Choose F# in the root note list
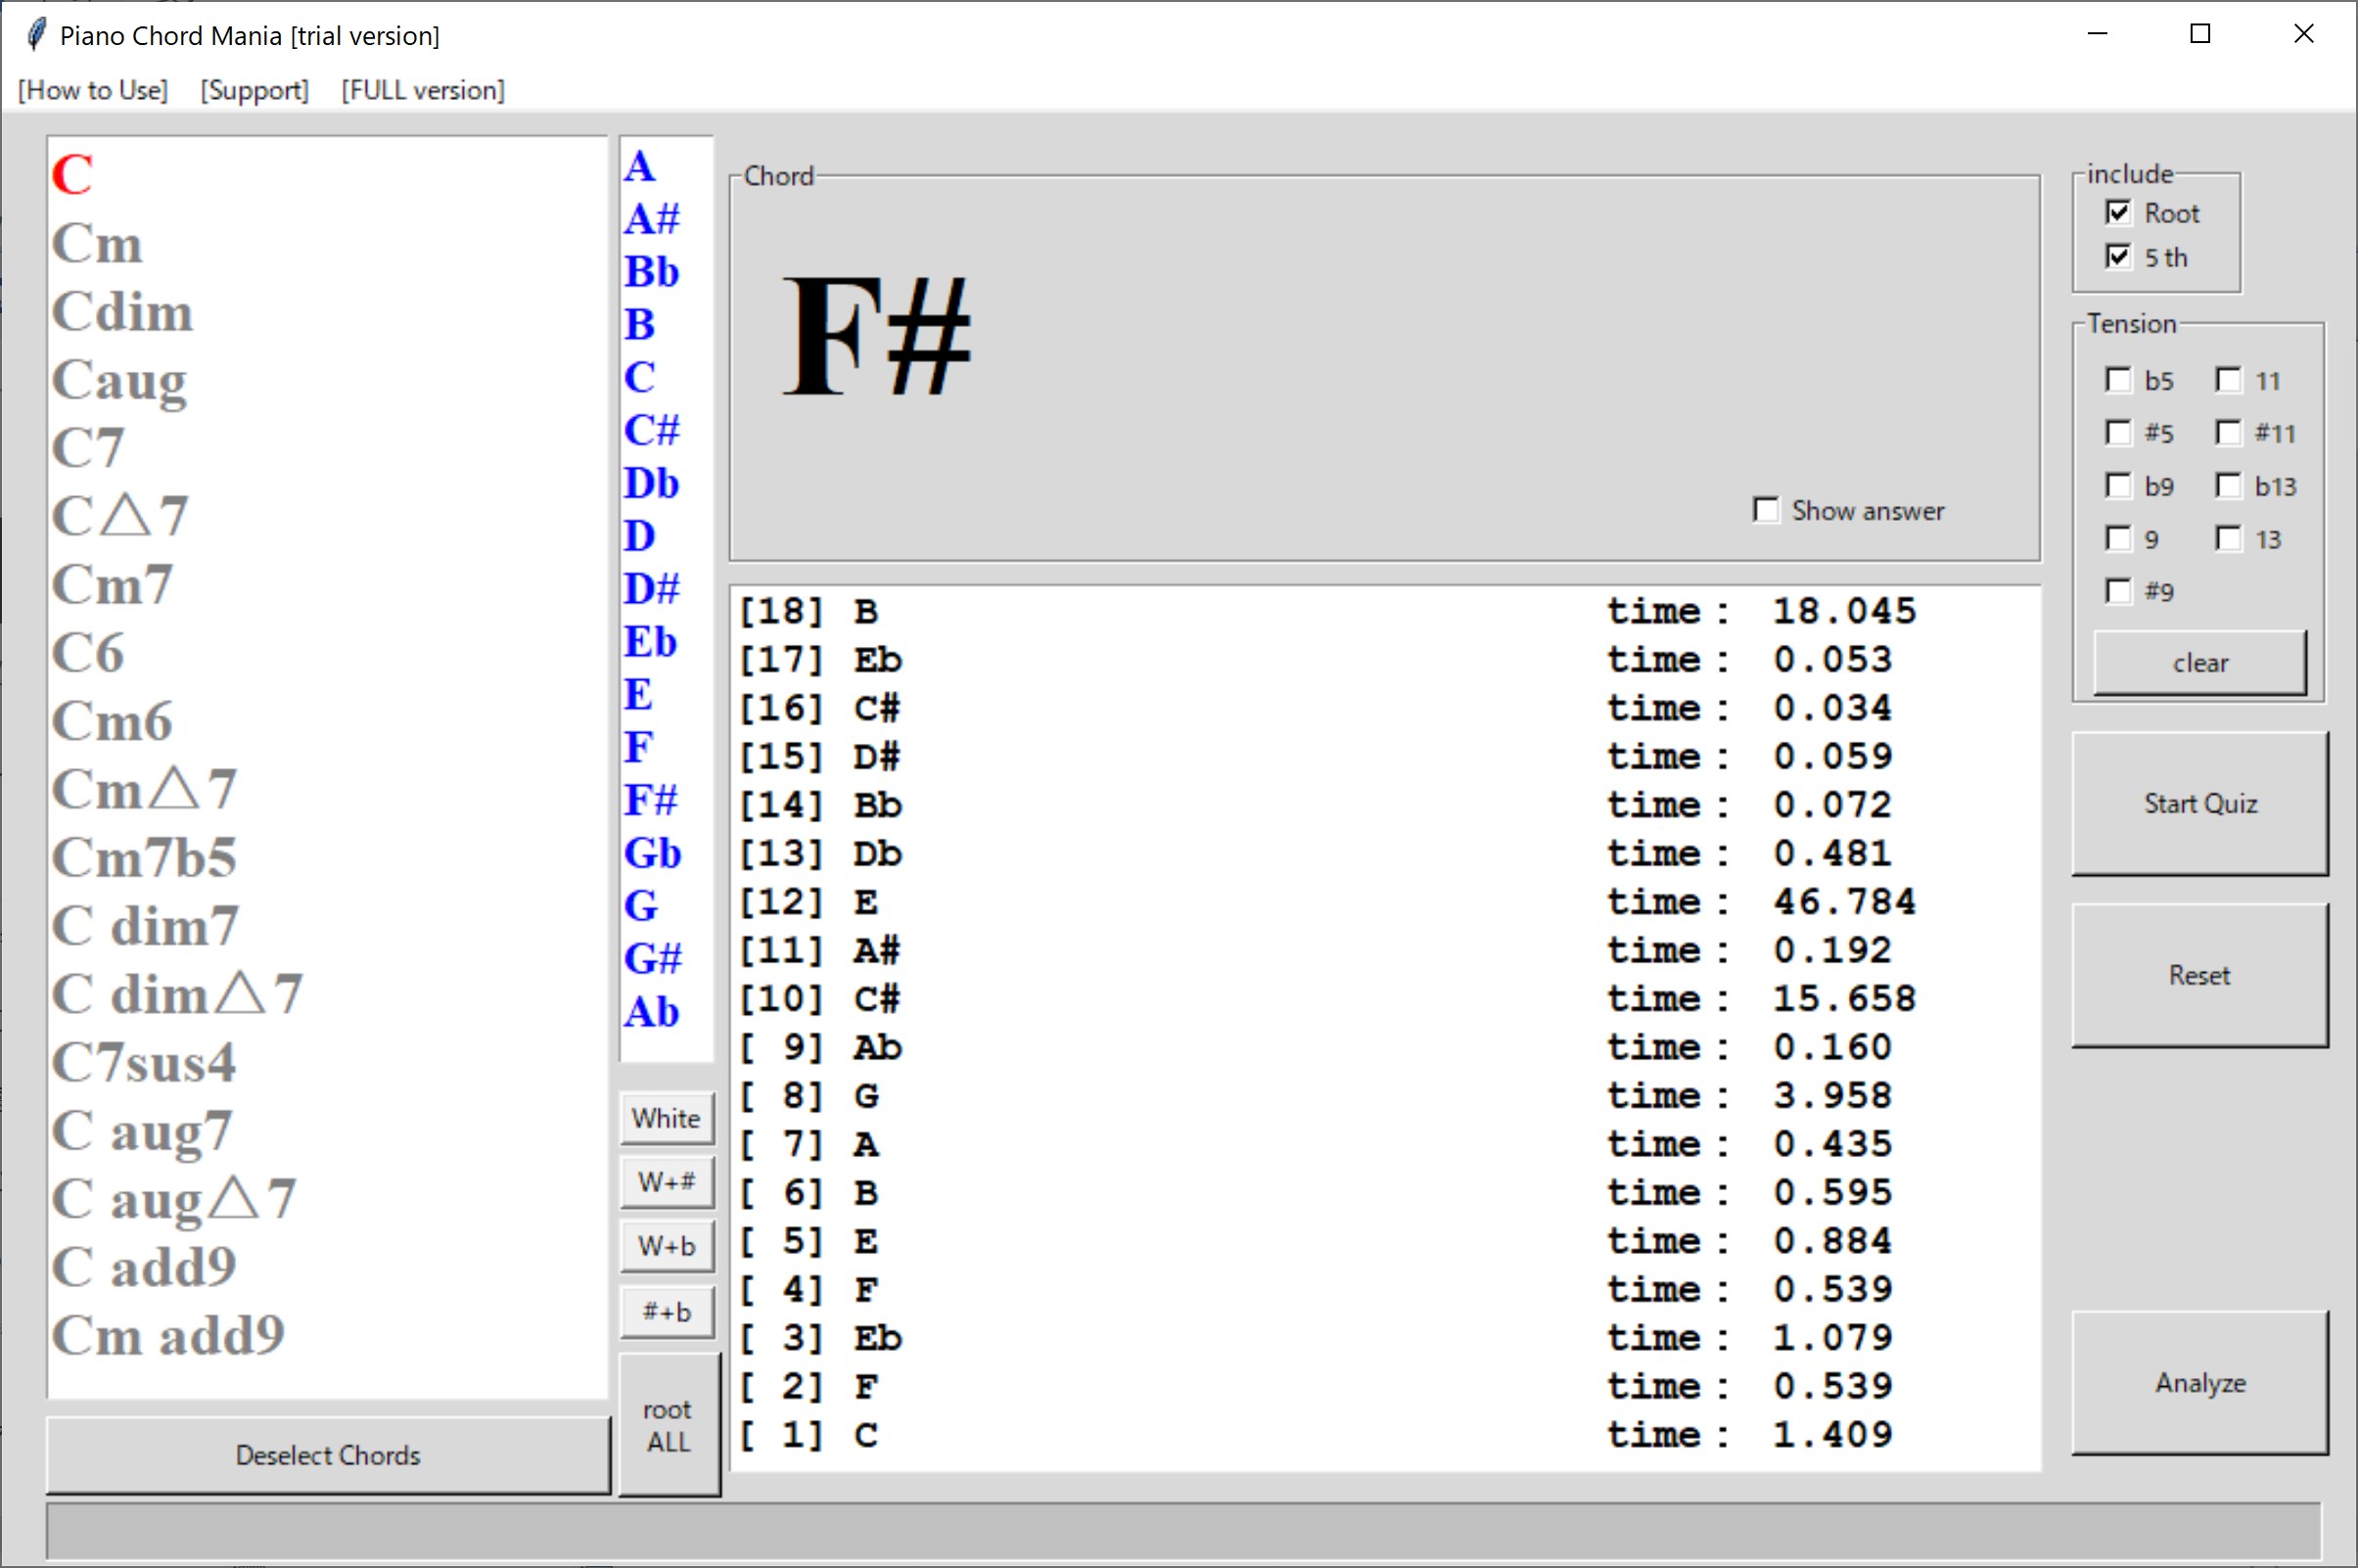Viewport: 2358px width, 1568px height. (651, 800)
